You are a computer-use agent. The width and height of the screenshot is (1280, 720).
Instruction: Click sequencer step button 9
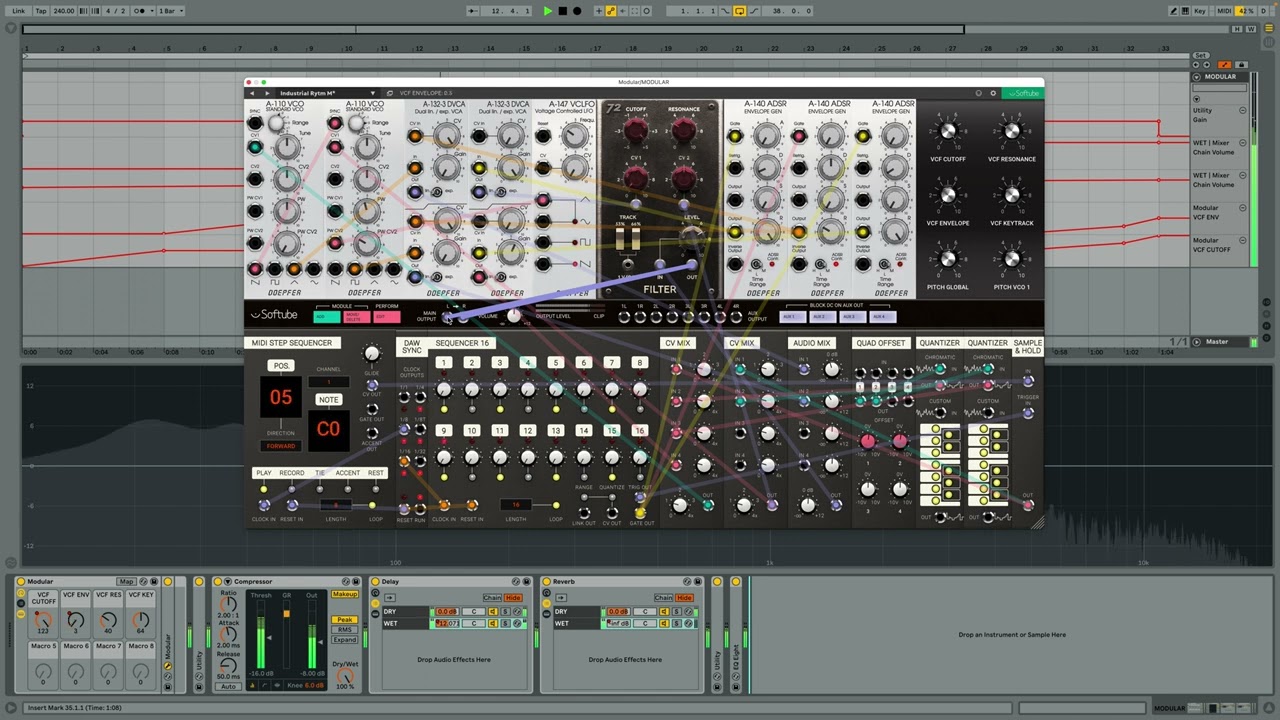pos(443,431)
